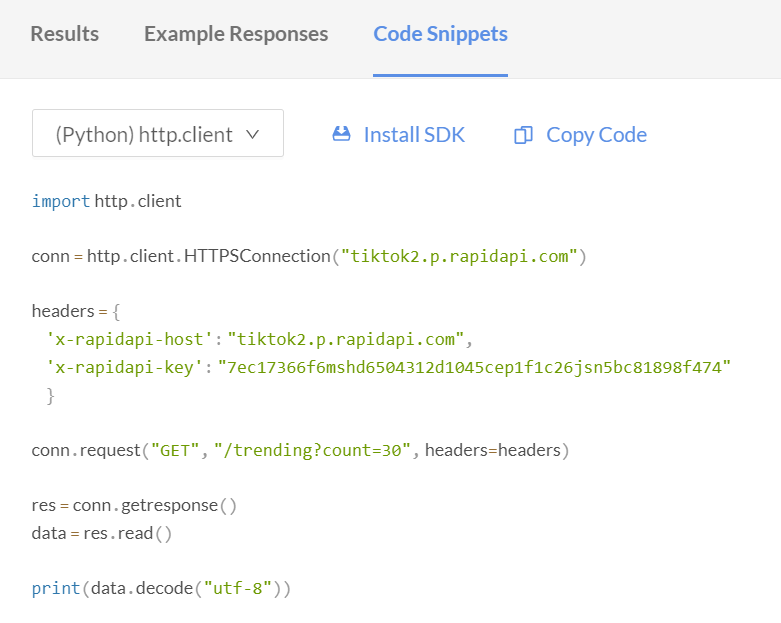The image size is (781, 623).
Task: Click the print keyword in last line
Action: click(x=56, y=589)
